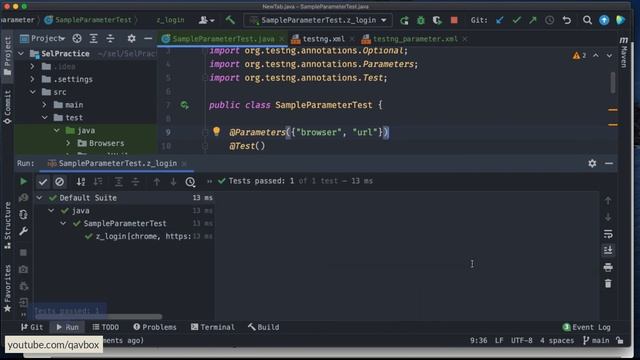Collapse SampleParameterTest node in test results
This screenshot has width=640, height=360.
click(x=63, y=224)
